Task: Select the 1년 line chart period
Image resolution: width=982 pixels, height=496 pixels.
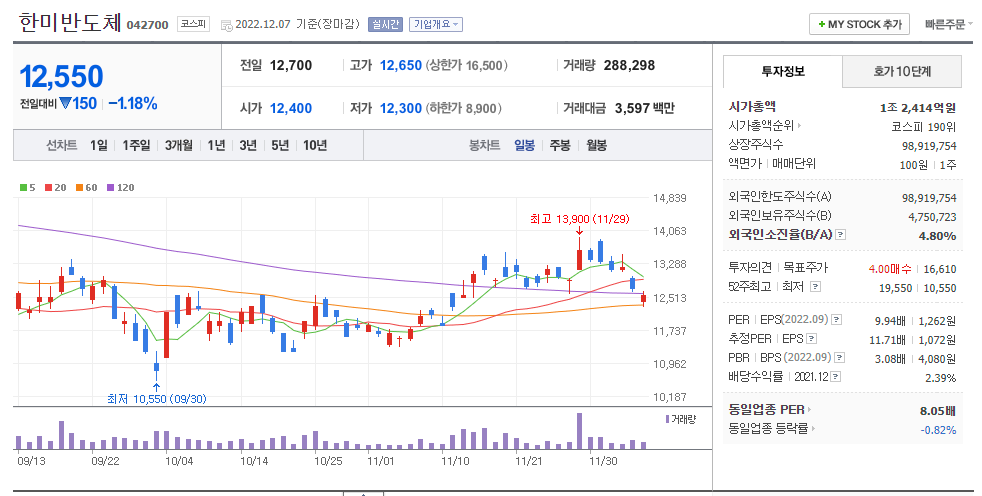Action: coord(216,145)
